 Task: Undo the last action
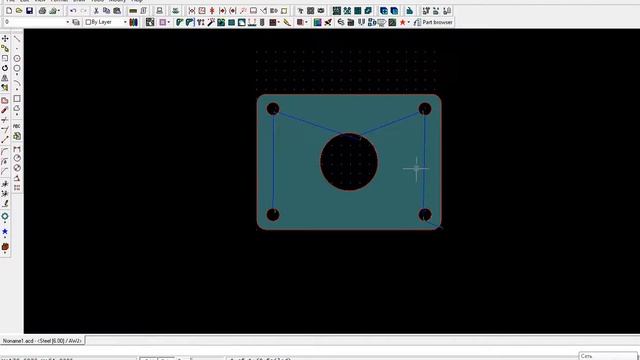tap(73, 11)
